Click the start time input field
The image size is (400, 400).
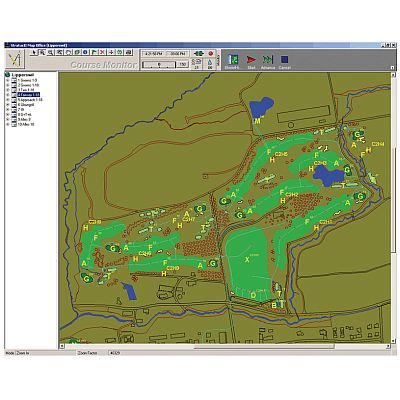(x=152, y=53)
